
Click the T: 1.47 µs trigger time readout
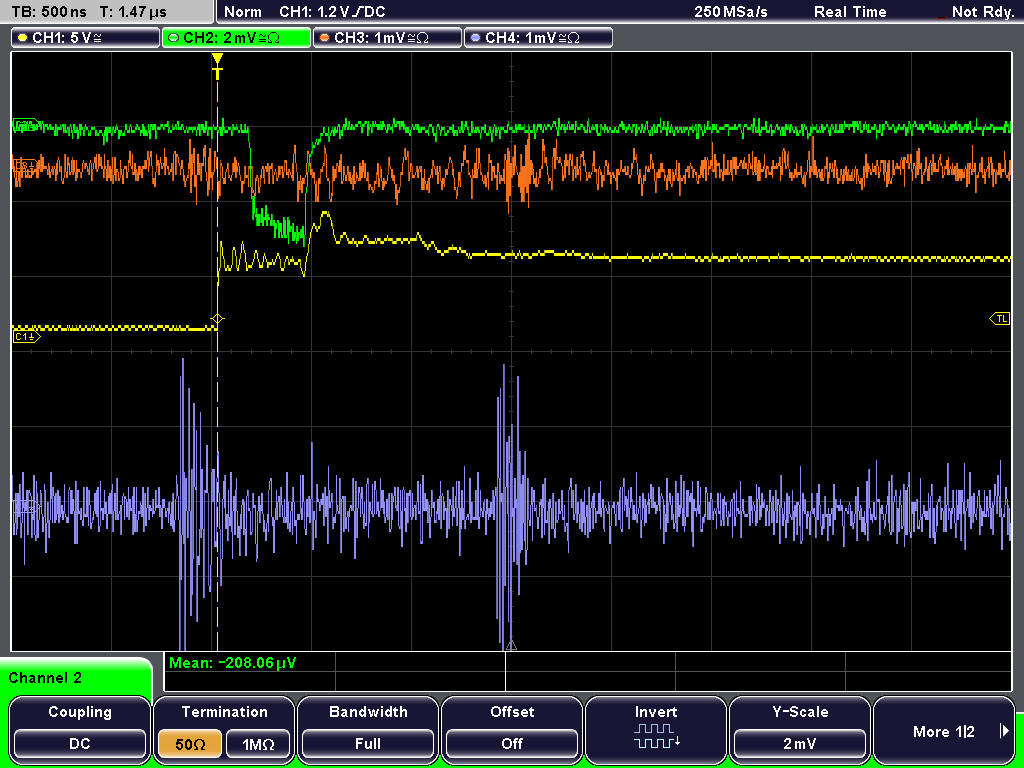[x=133, y=12]
